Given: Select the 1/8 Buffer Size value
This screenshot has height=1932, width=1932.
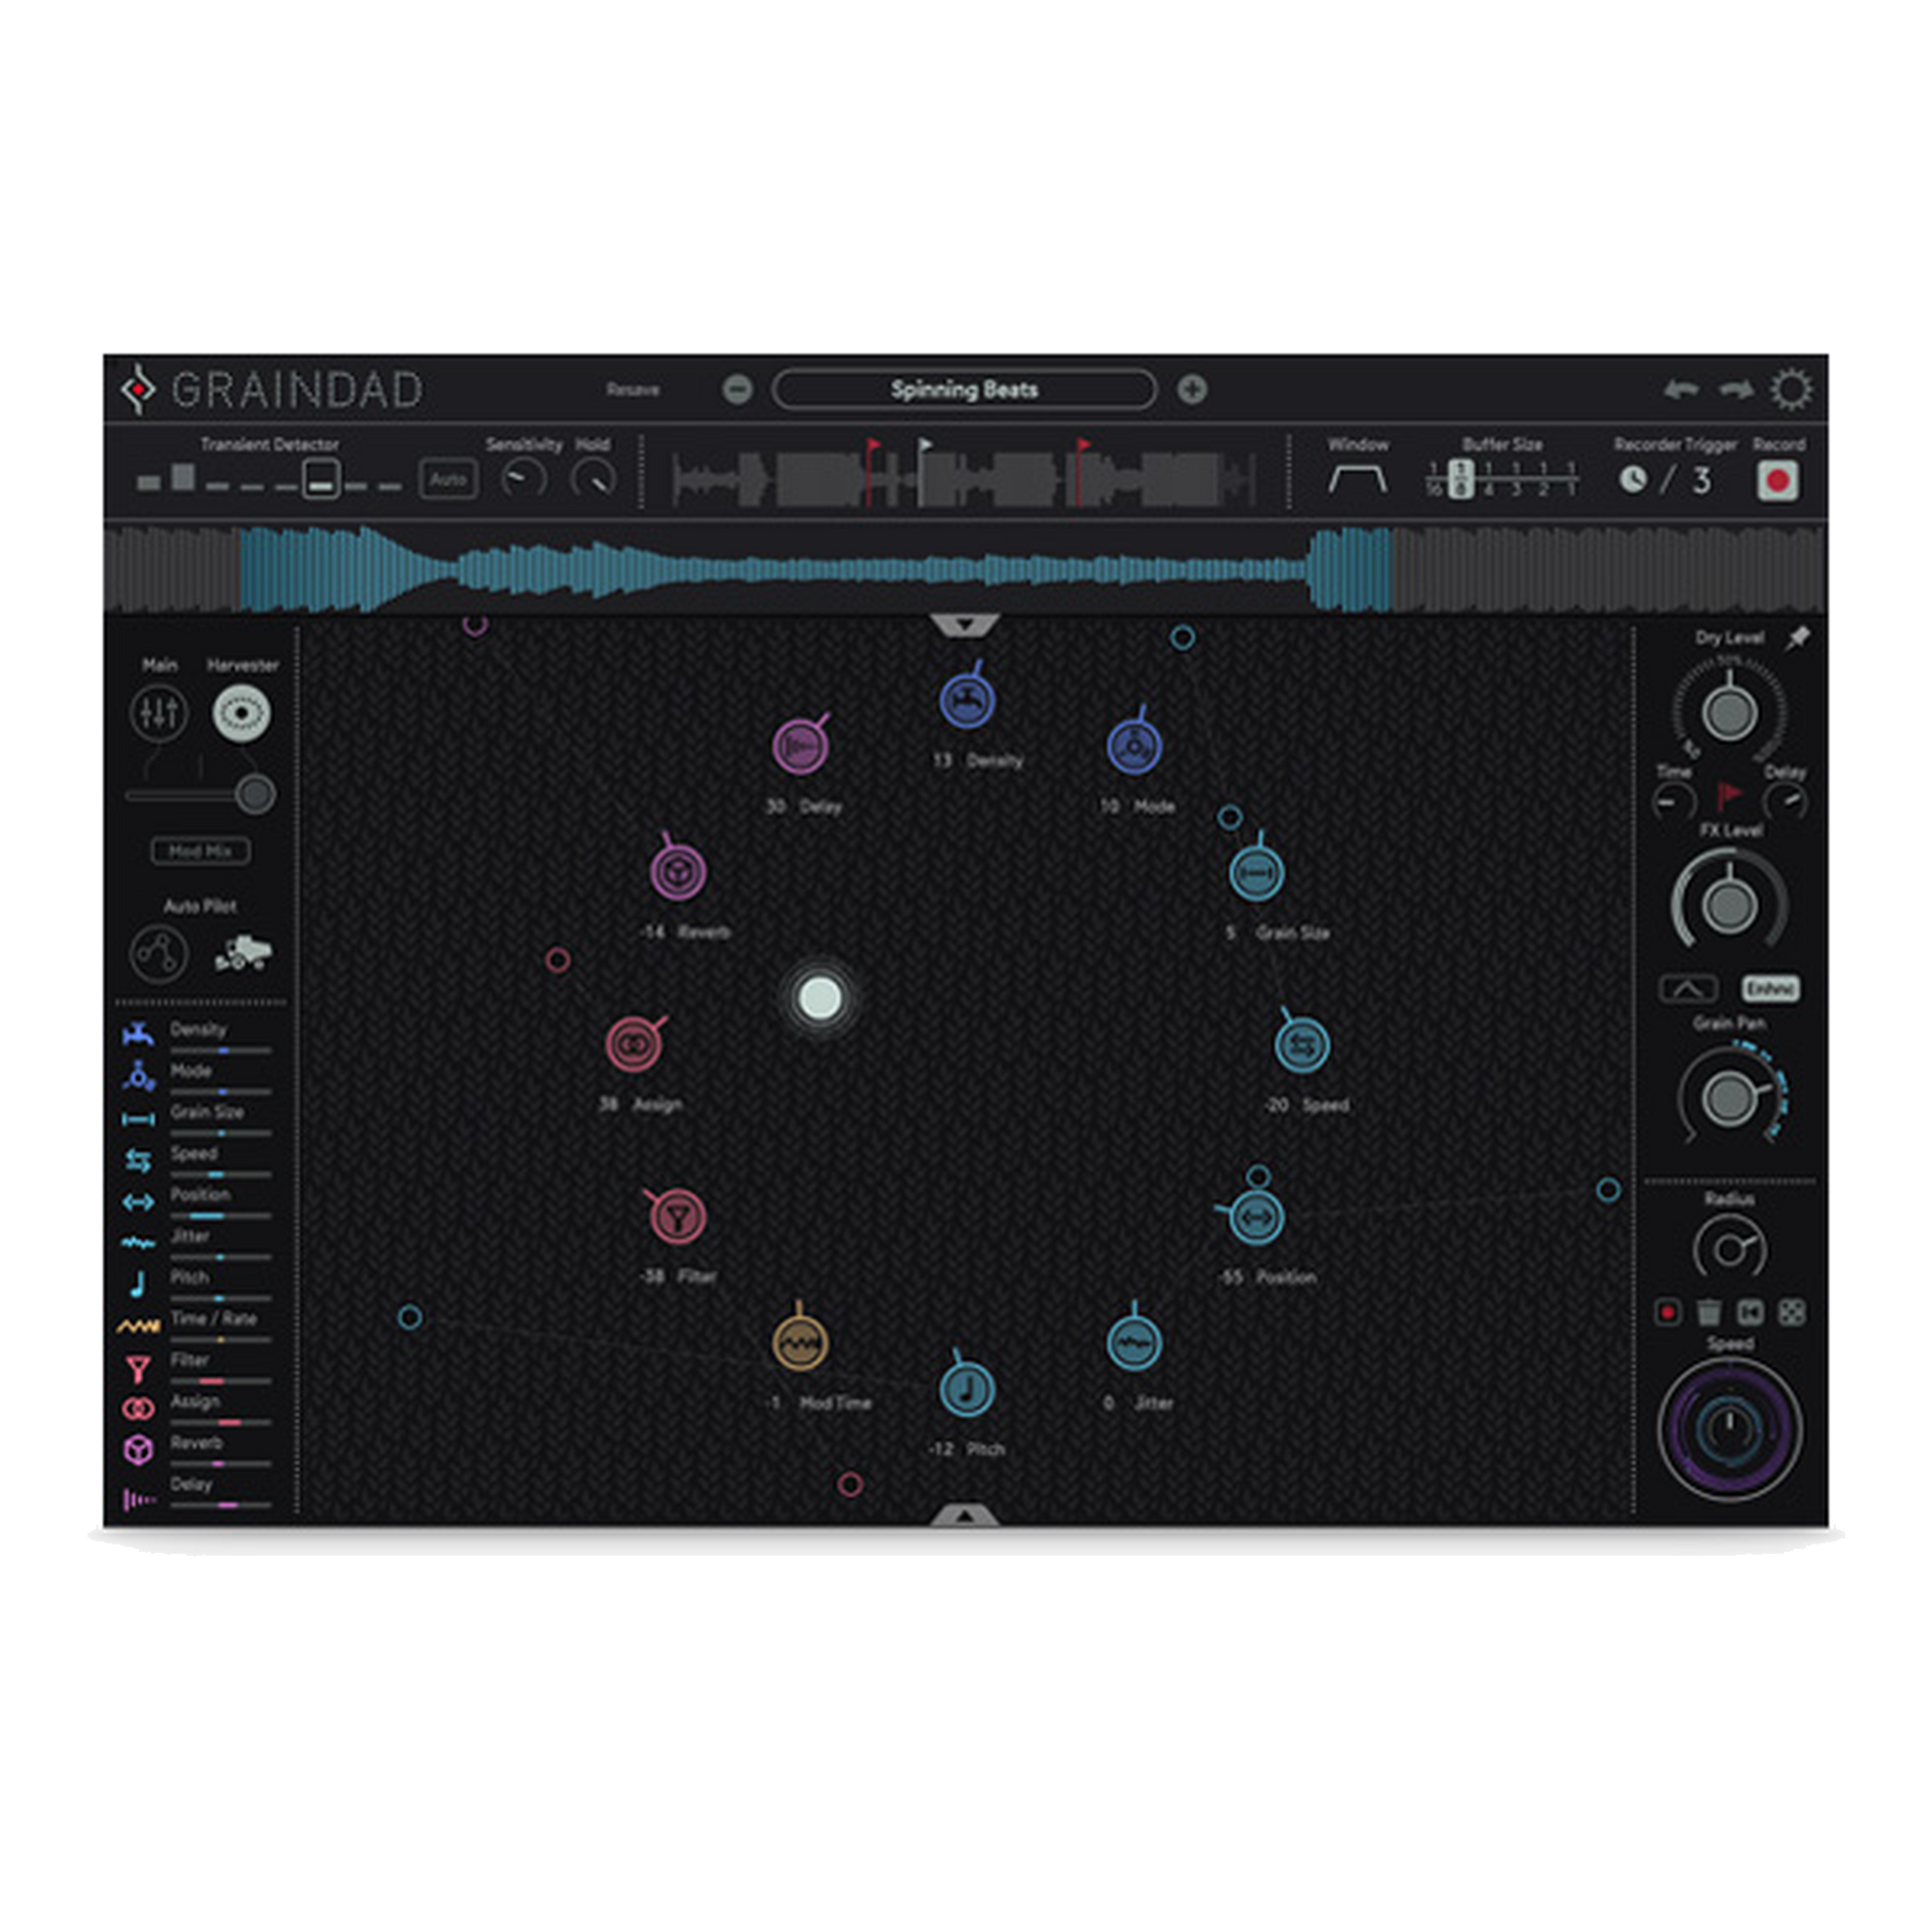Looking at the screenshot, I should [x=1461, y=479].
